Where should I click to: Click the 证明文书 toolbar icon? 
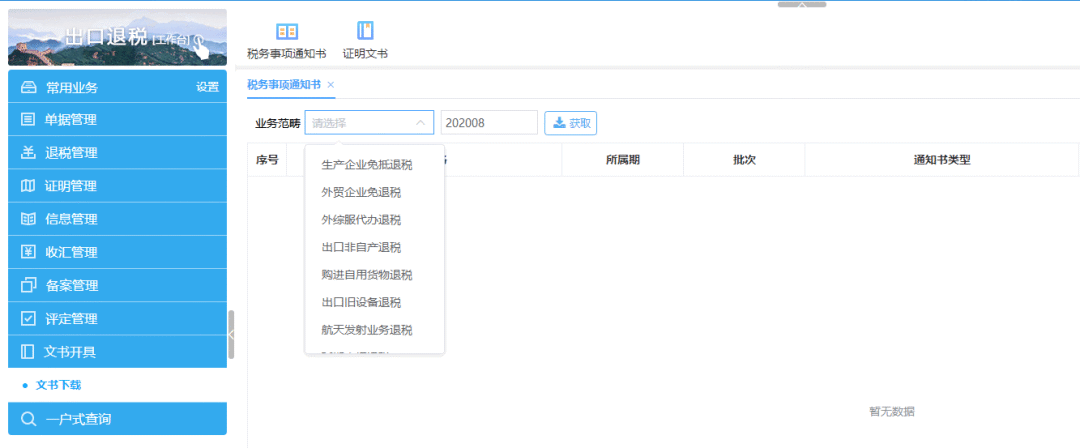[365, 33]
